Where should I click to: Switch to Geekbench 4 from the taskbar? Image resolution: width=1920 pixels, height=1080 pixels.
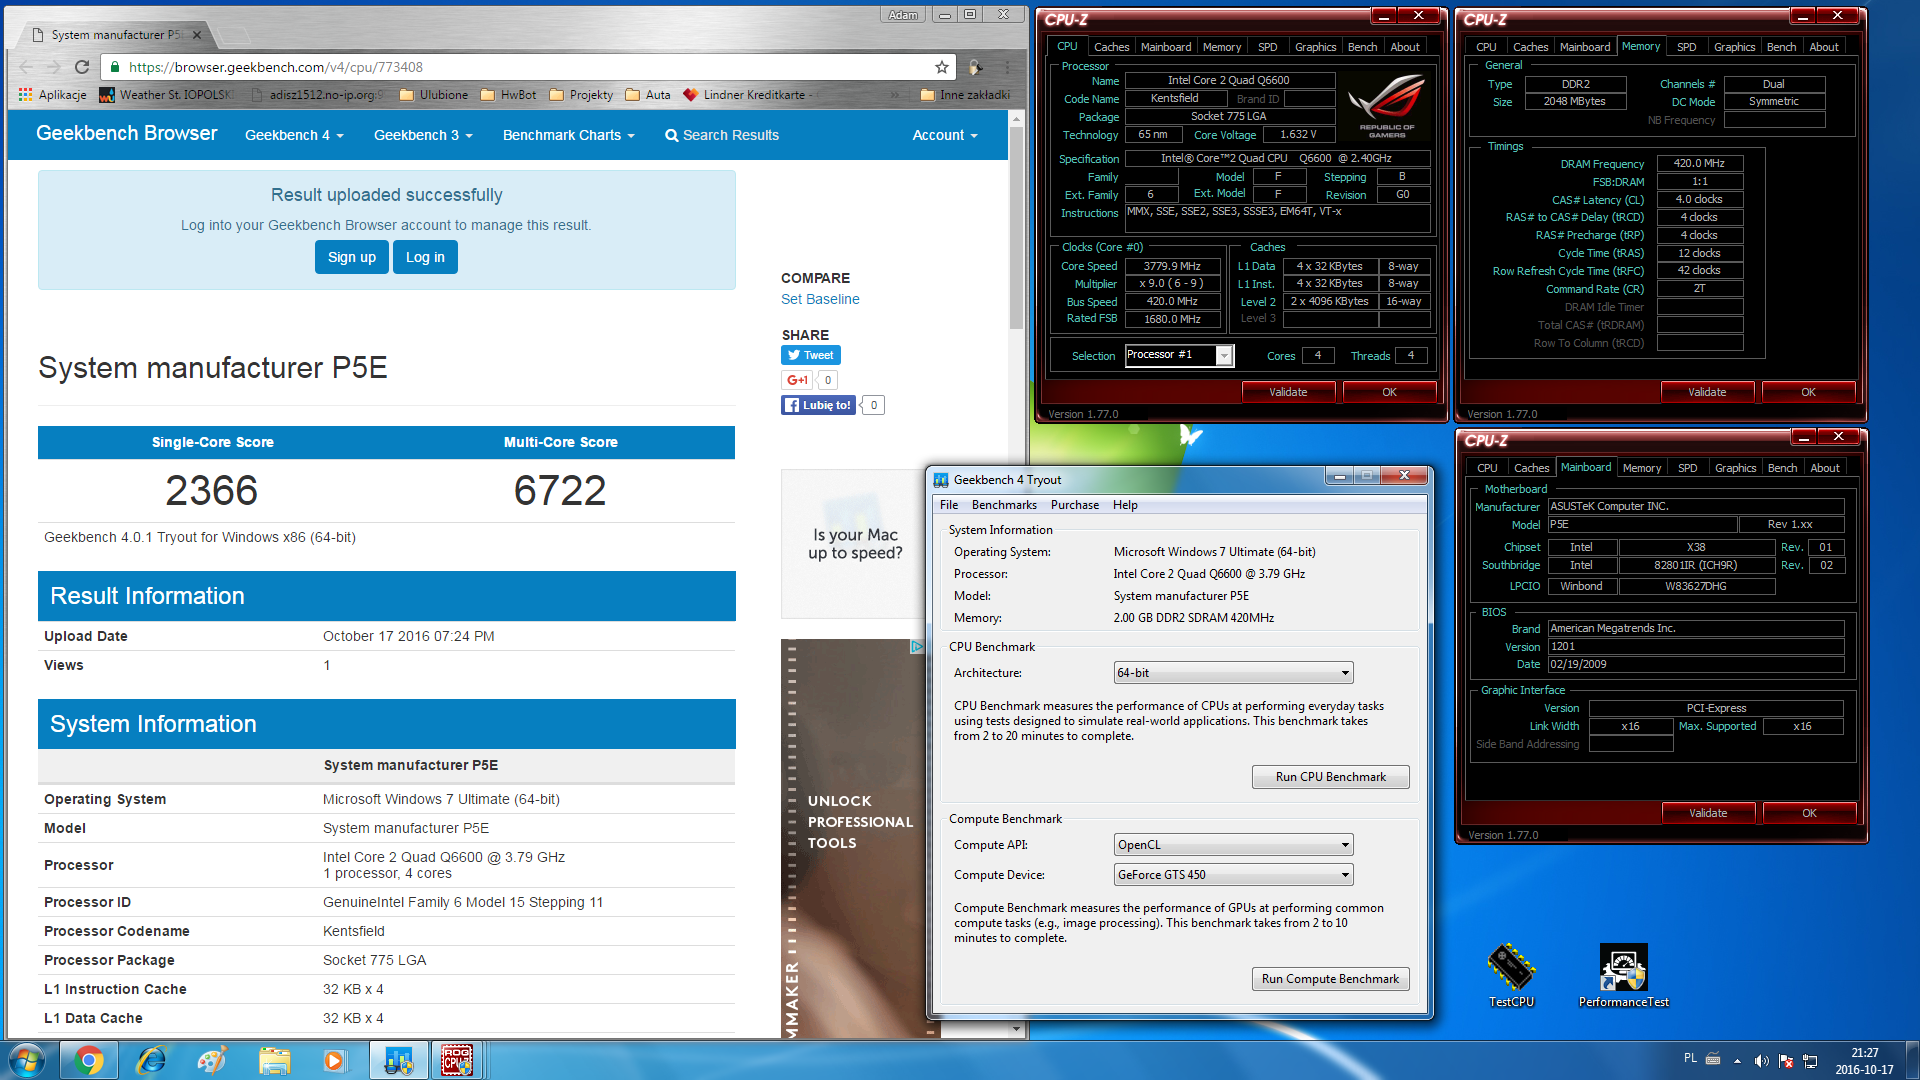click(x=398, y=1060)
